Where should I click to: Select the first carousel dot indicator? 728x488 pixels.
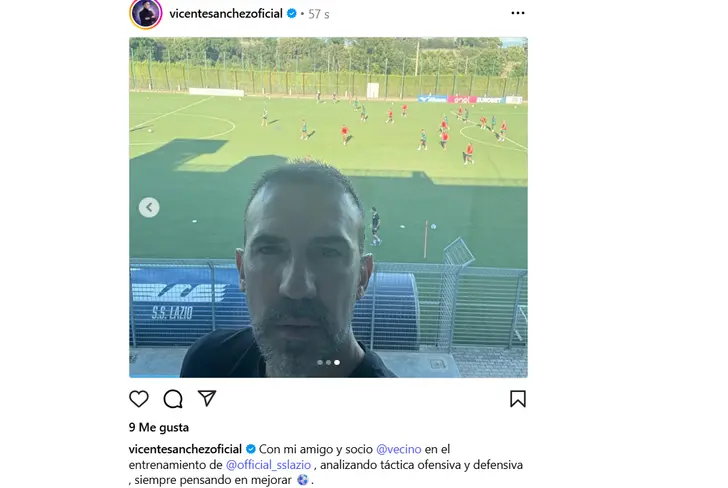pyautogui.click(x=320, y=362)
